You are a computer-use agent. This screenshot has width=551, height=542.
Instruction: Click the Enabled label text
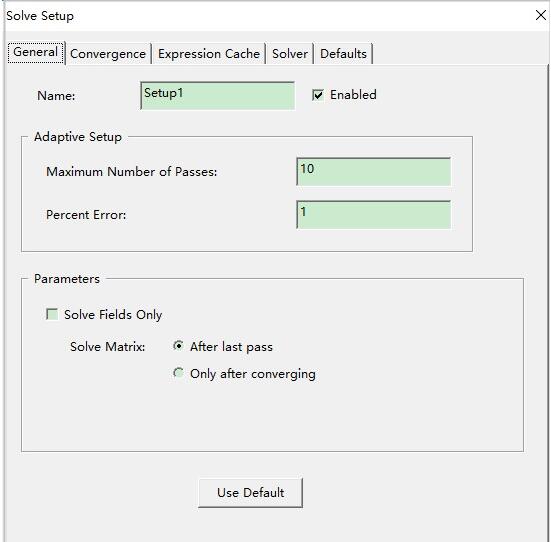click(x=353, y=95)
